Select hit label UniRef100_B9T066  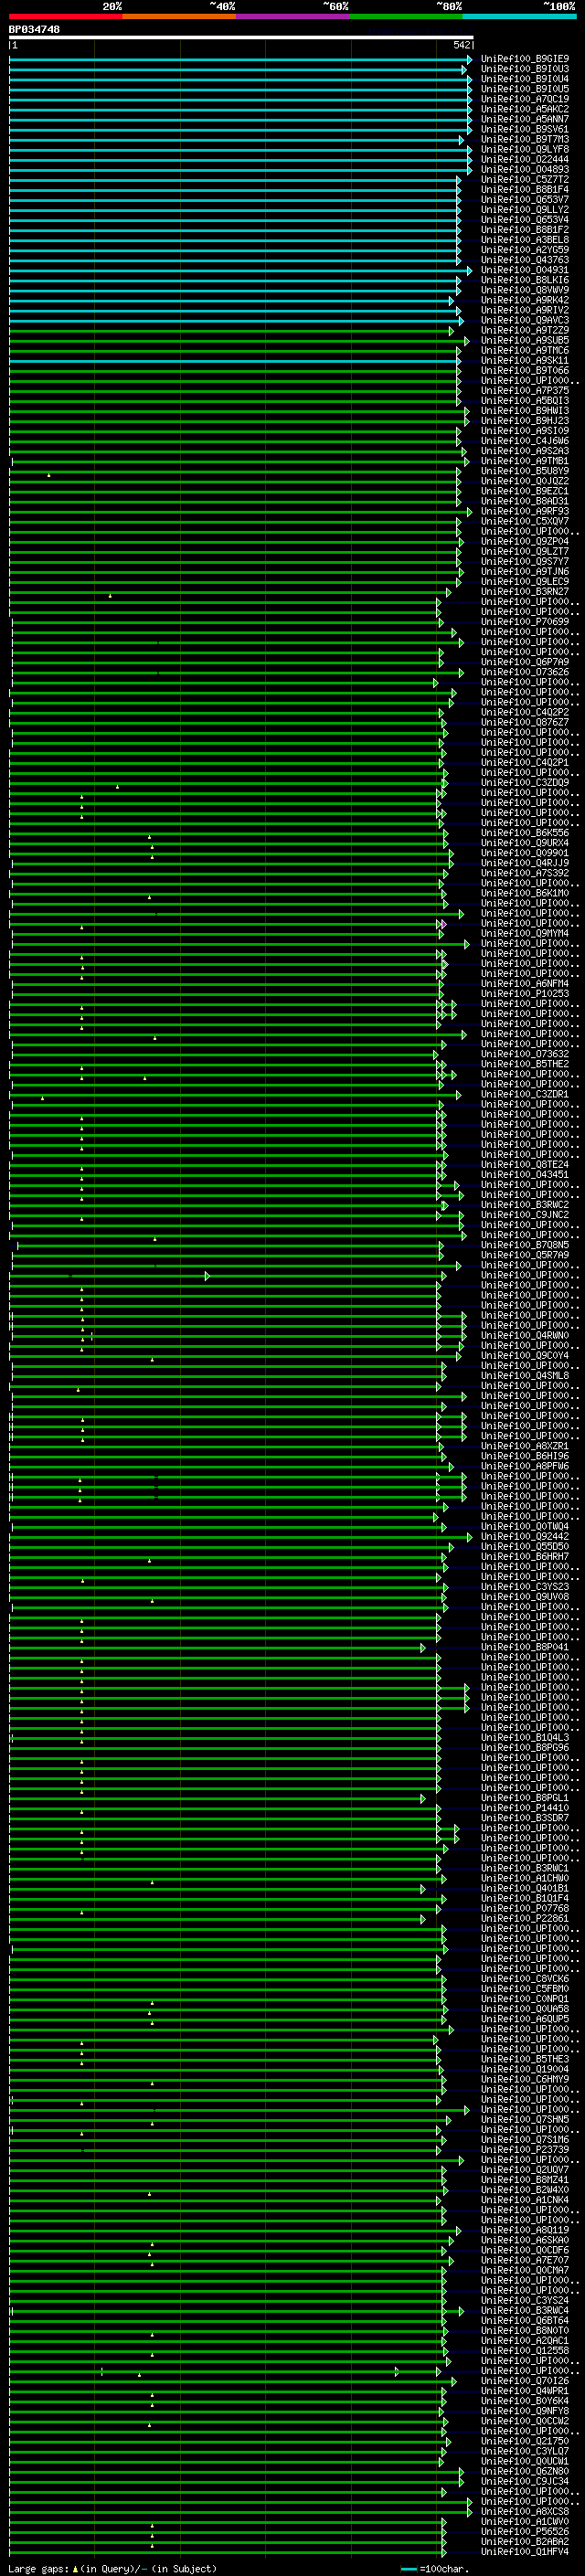[x=525, y=371]
